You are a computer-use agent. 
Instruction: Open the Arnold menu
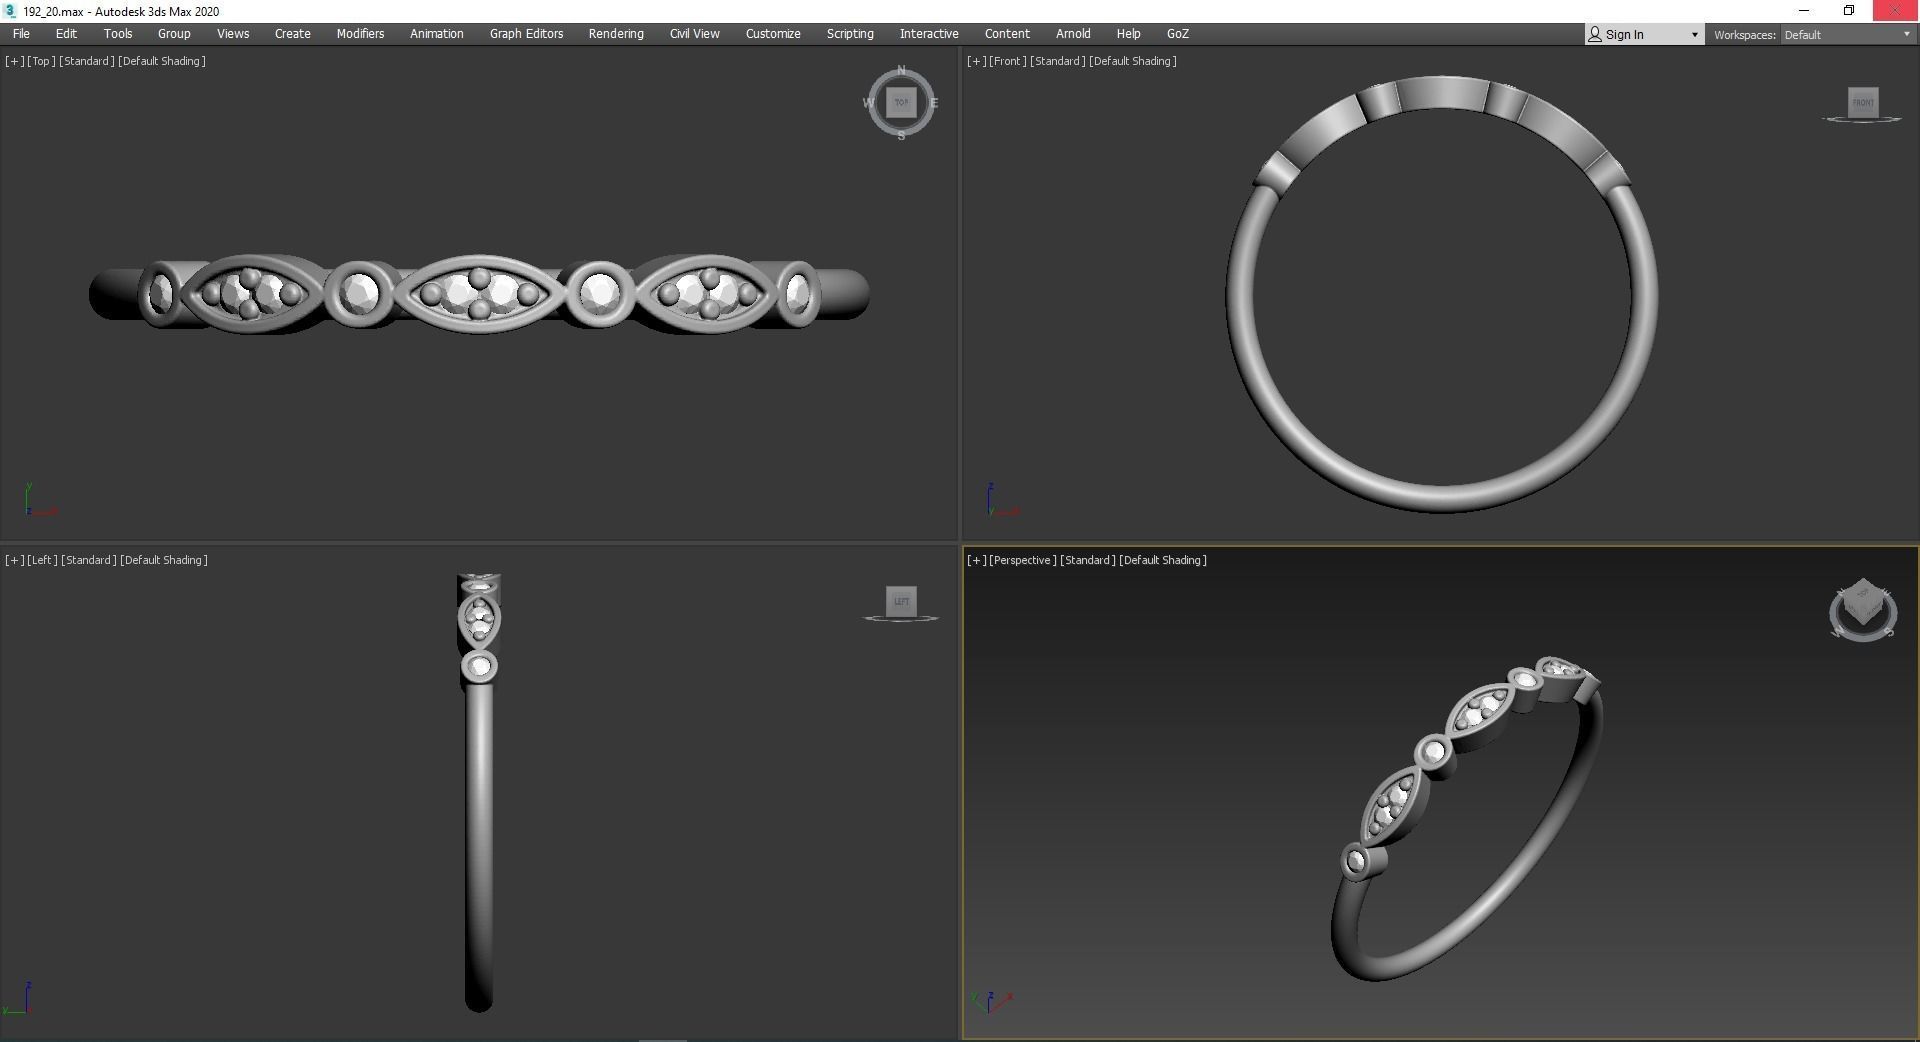coord(1073,34)
